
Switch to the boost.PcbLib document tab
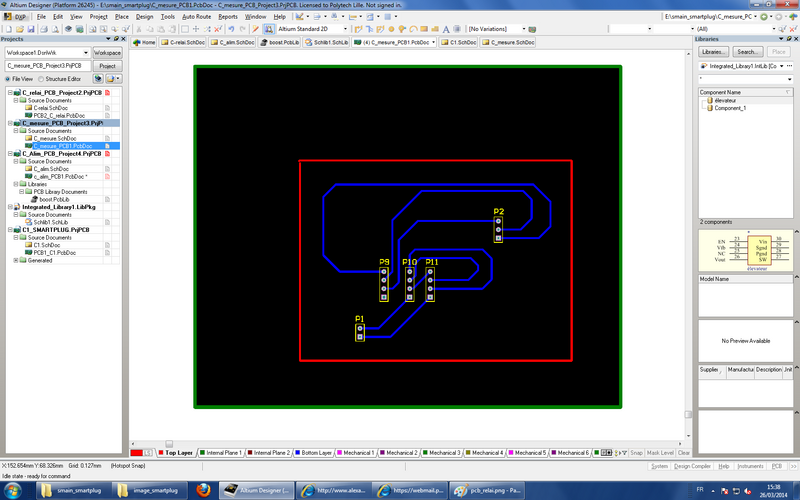coord(280,43)
